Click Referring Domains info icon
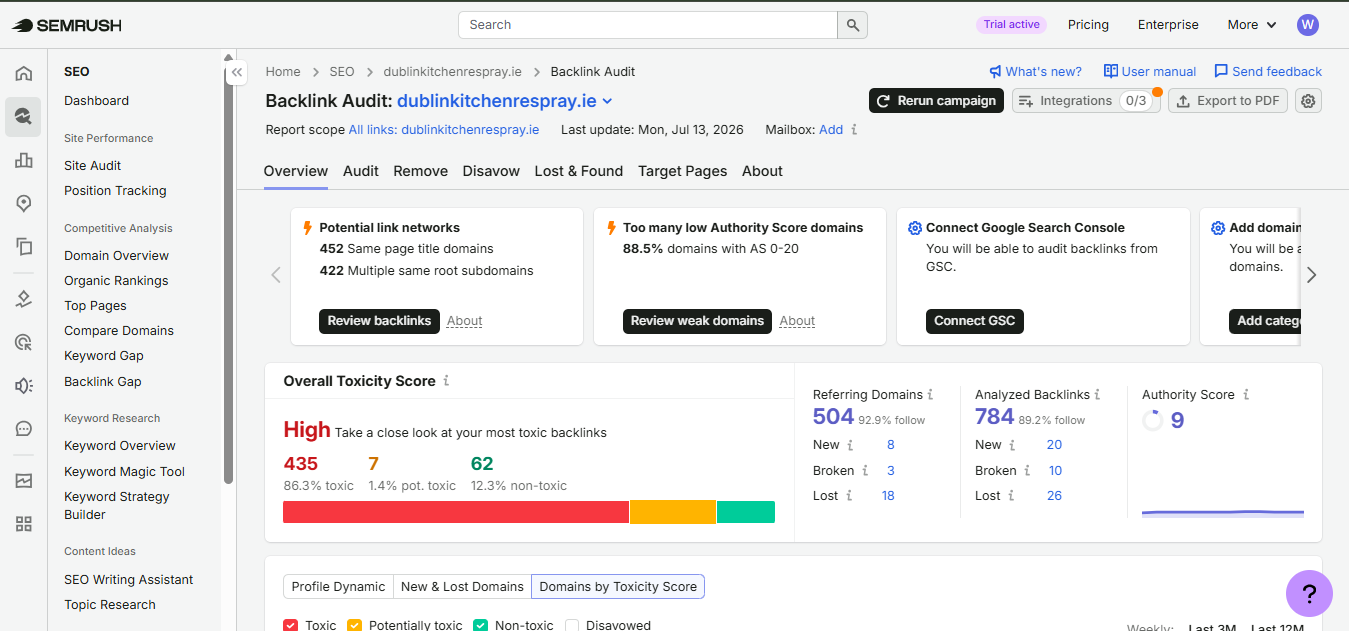Image resolution: width=1349 pixels, height=631 pixels. click(930, 395)
